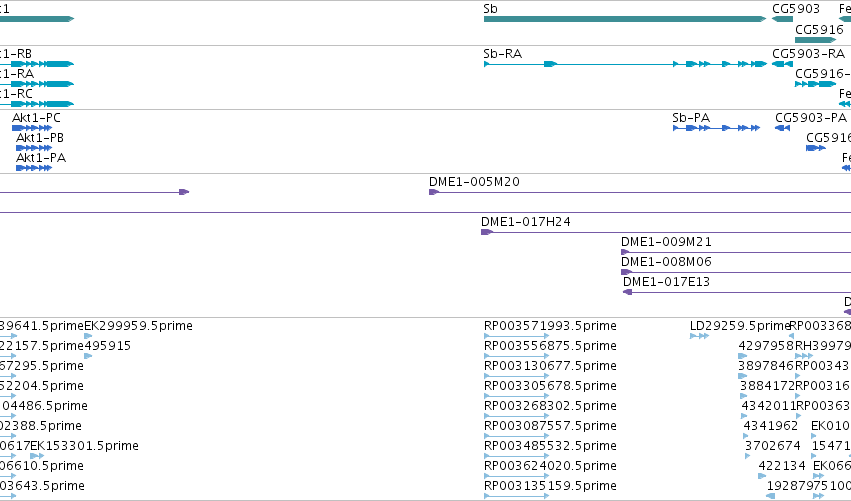
Task: Click the DME1-009M21 clone label
Action: click(666, 242)
